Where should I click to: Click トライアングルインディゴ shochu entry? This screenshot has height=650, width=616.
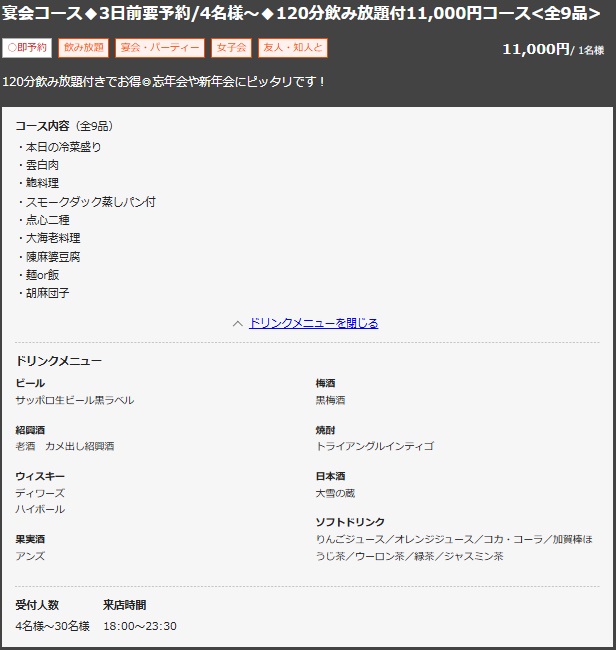pyautogui.click(x=375, y=446)
